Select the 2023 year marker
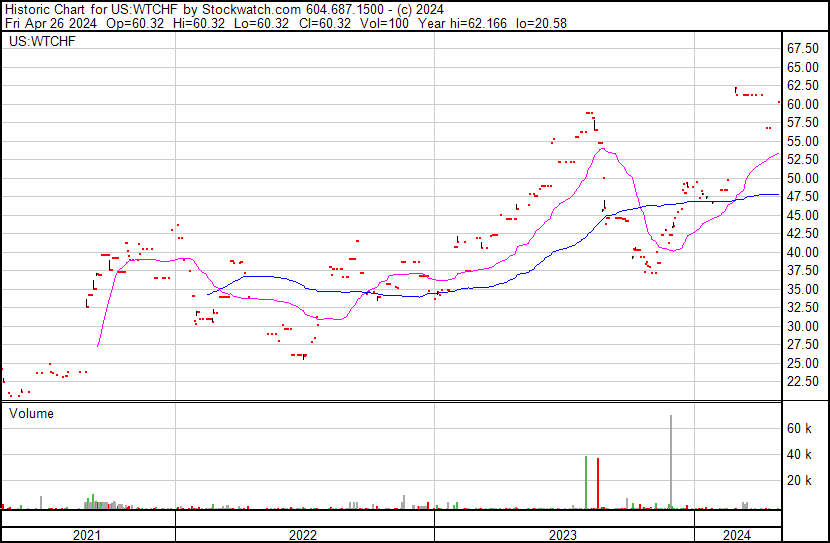This screenshot has height=543, width=830. [564, 535]
